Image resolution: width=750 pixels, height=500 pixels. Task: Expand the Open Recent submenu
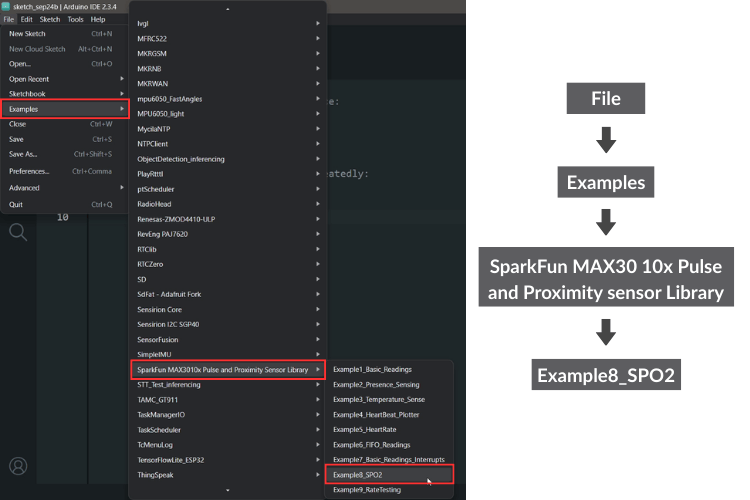(64, 79)
